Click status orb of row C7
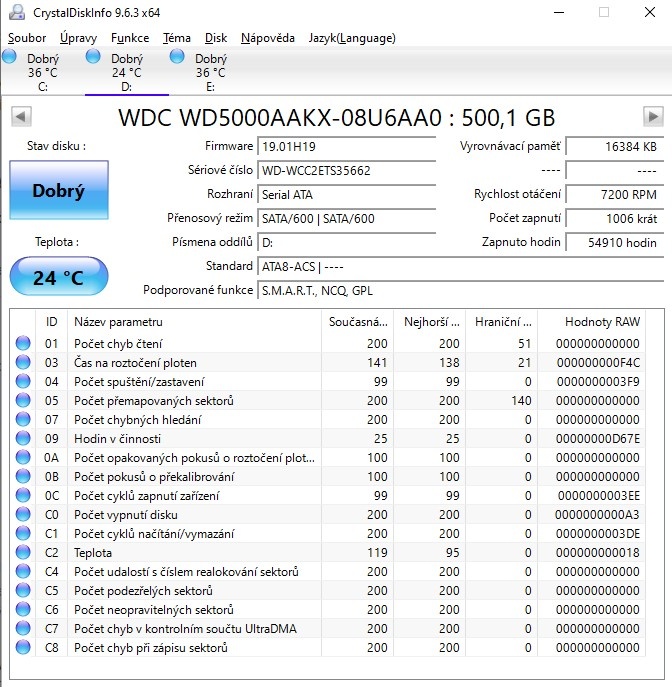 coord(23,628)
